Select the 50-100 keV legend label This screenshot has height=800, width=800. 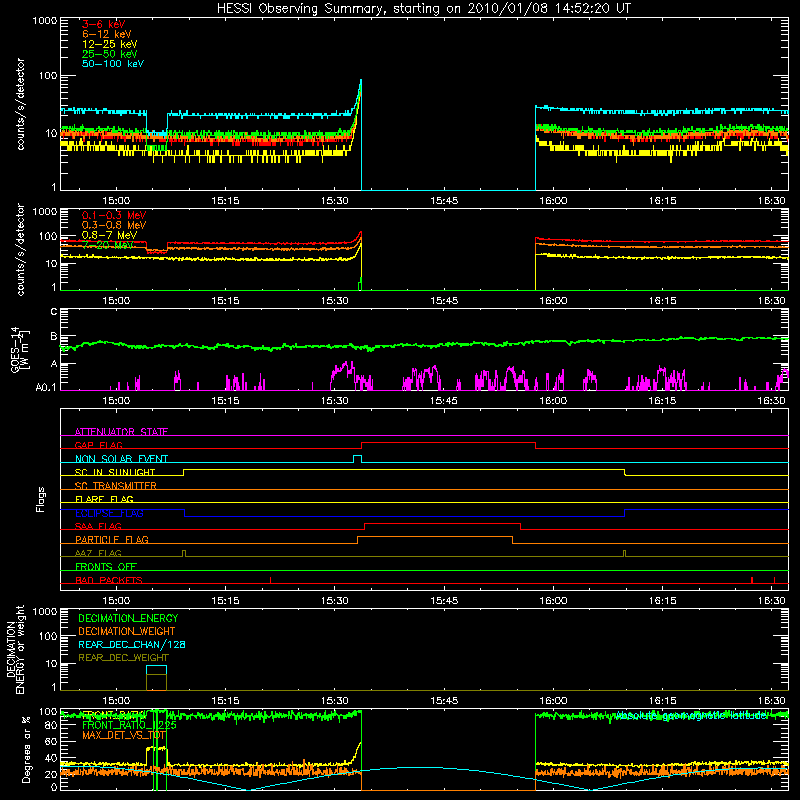(113, 64)
